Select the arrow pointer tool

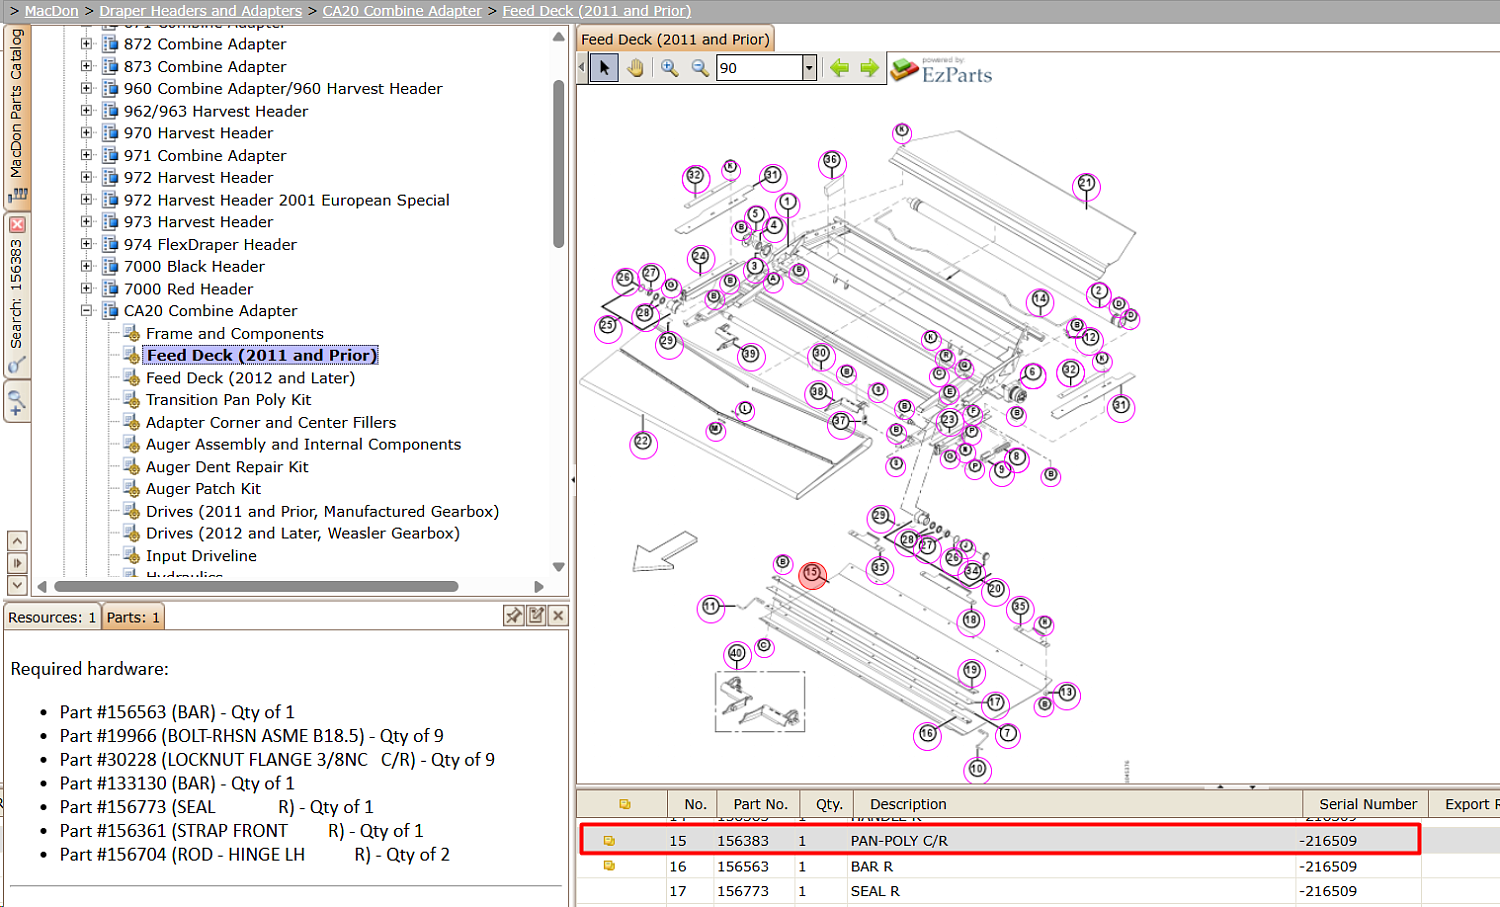coord(604,68)
